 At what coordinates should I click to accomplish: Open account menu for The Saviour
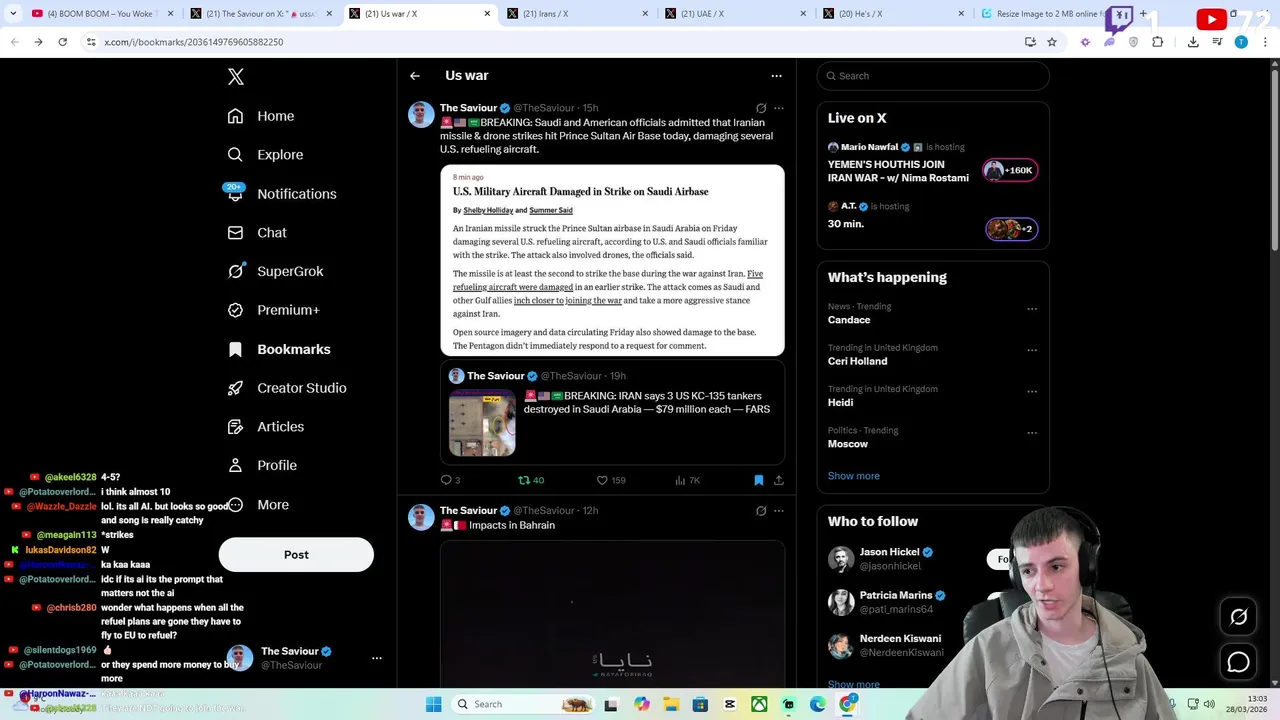(x=377, y=658)
